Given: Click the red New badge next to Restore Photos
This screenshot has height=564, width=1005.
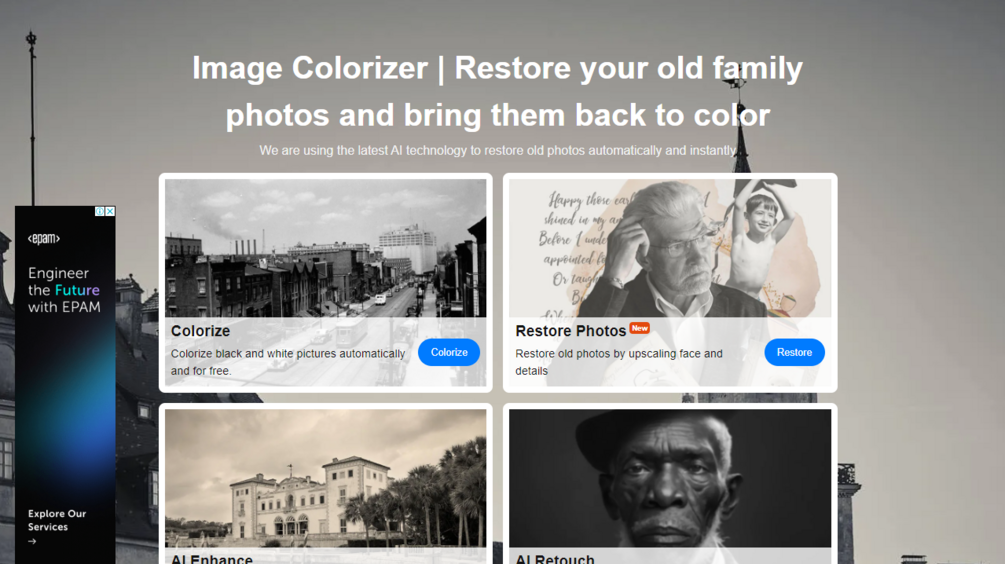Looking at the screenshot, I should (639, 328).
